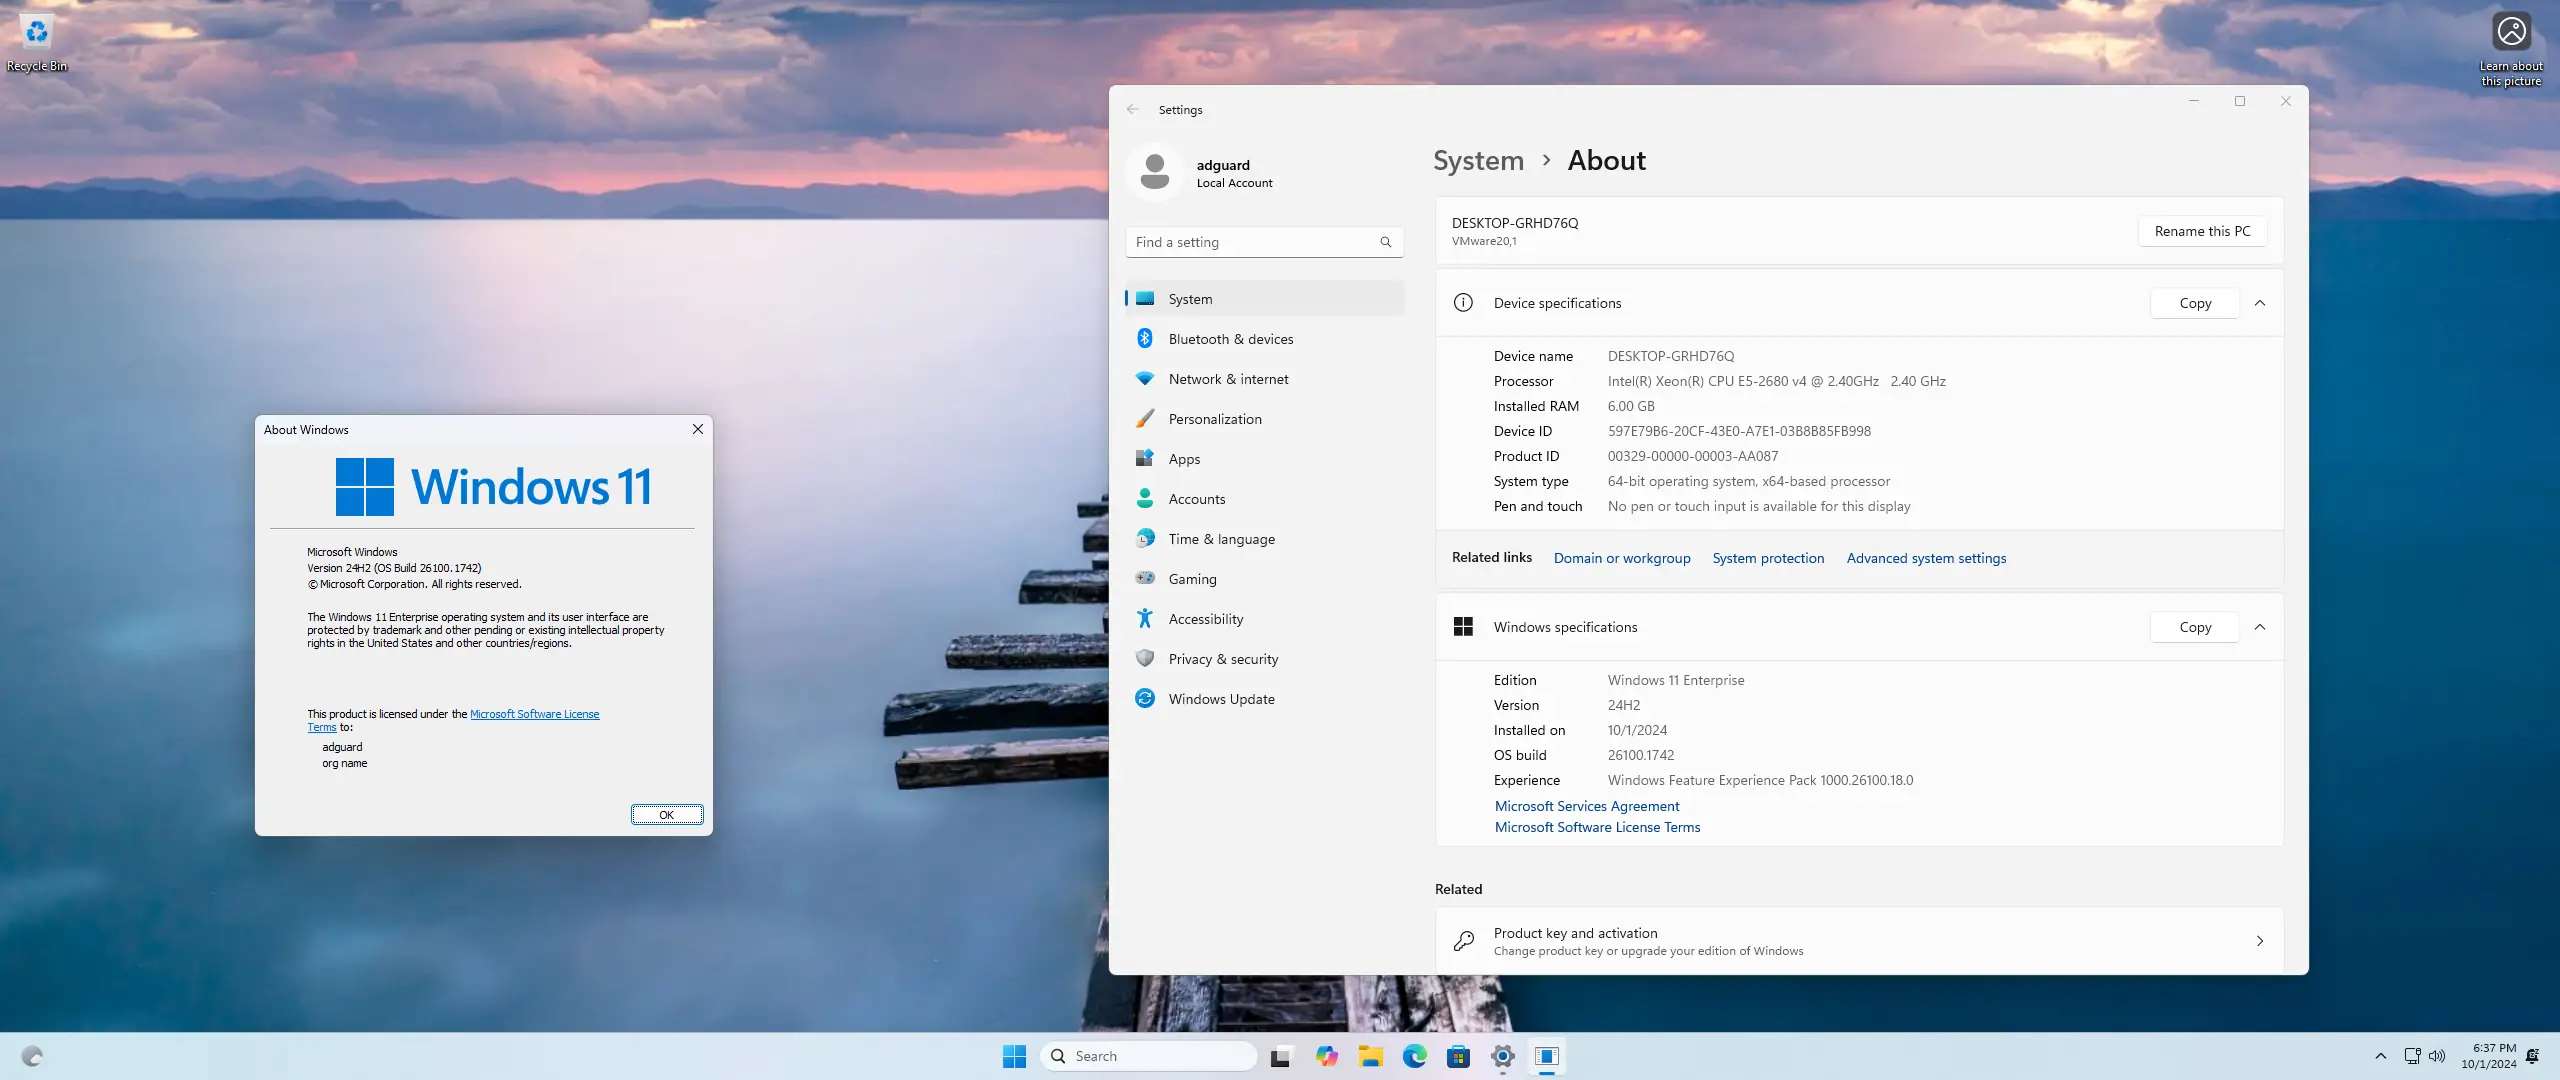
Task: Click the Settings back arrow
Action: coord(1132,109)
